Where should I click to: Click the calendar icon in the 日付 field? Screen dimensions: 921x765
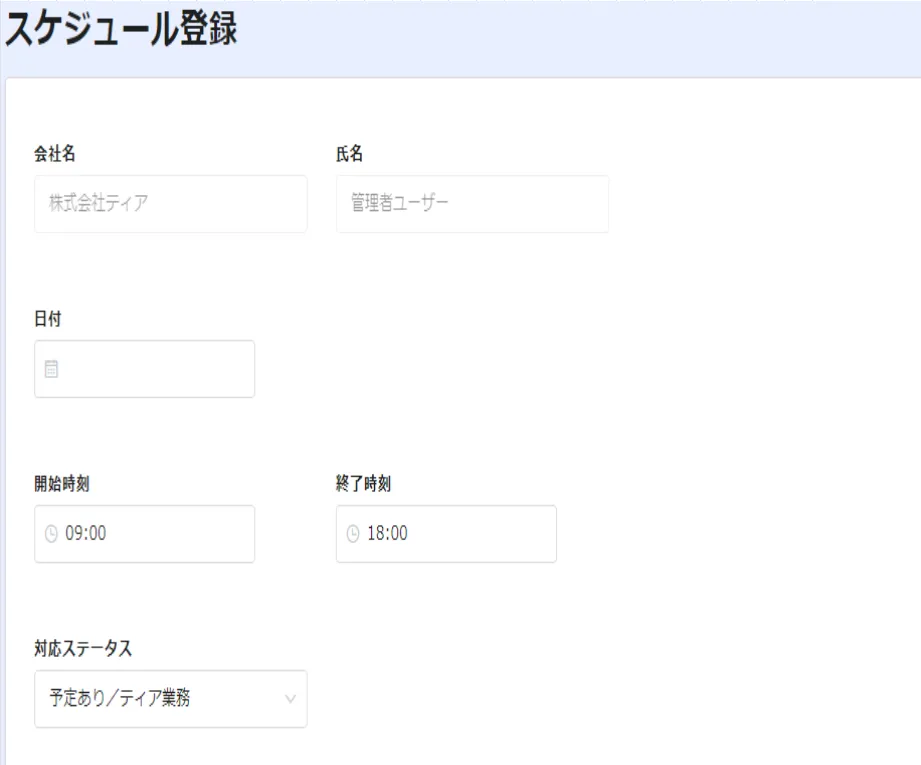pos(51,369)
